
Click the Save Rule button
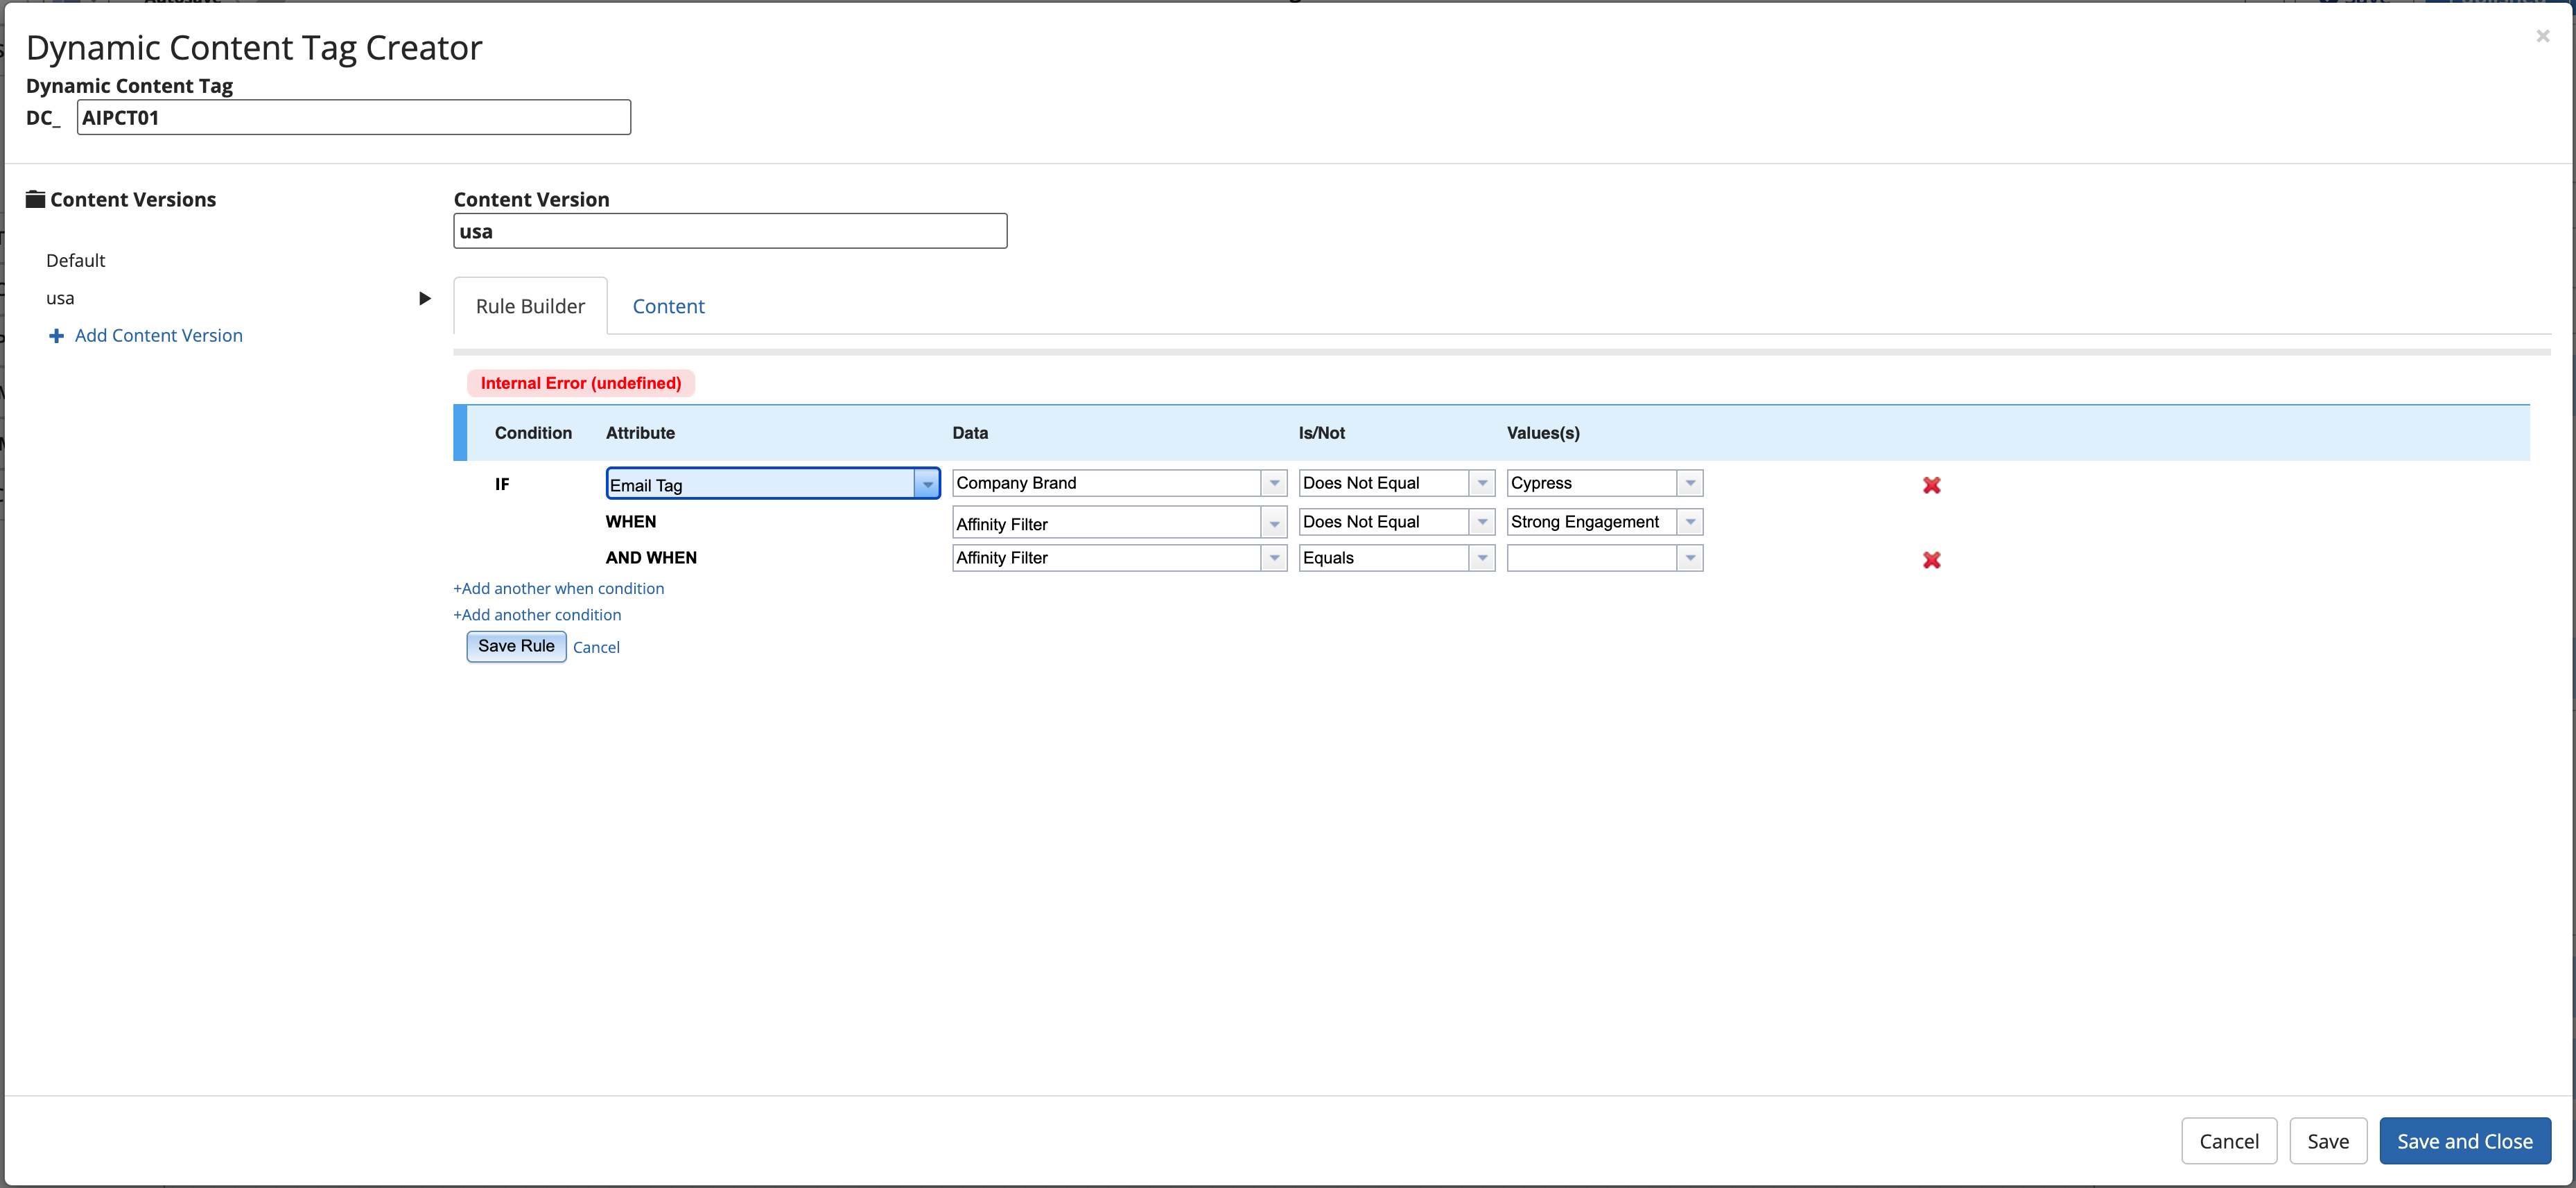(x=516, y=646)
